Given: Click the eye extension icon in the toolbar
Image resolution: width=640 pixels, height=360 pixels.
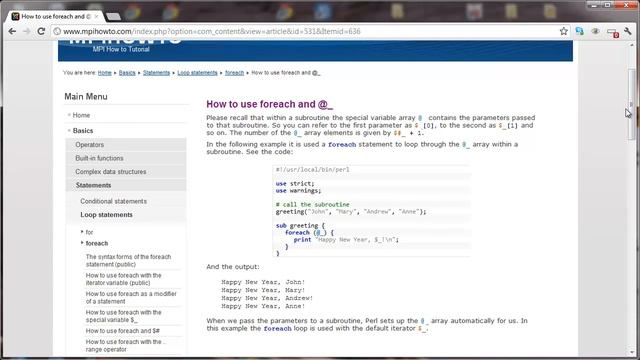Looking at the screenshot, I should click(596, 31).
